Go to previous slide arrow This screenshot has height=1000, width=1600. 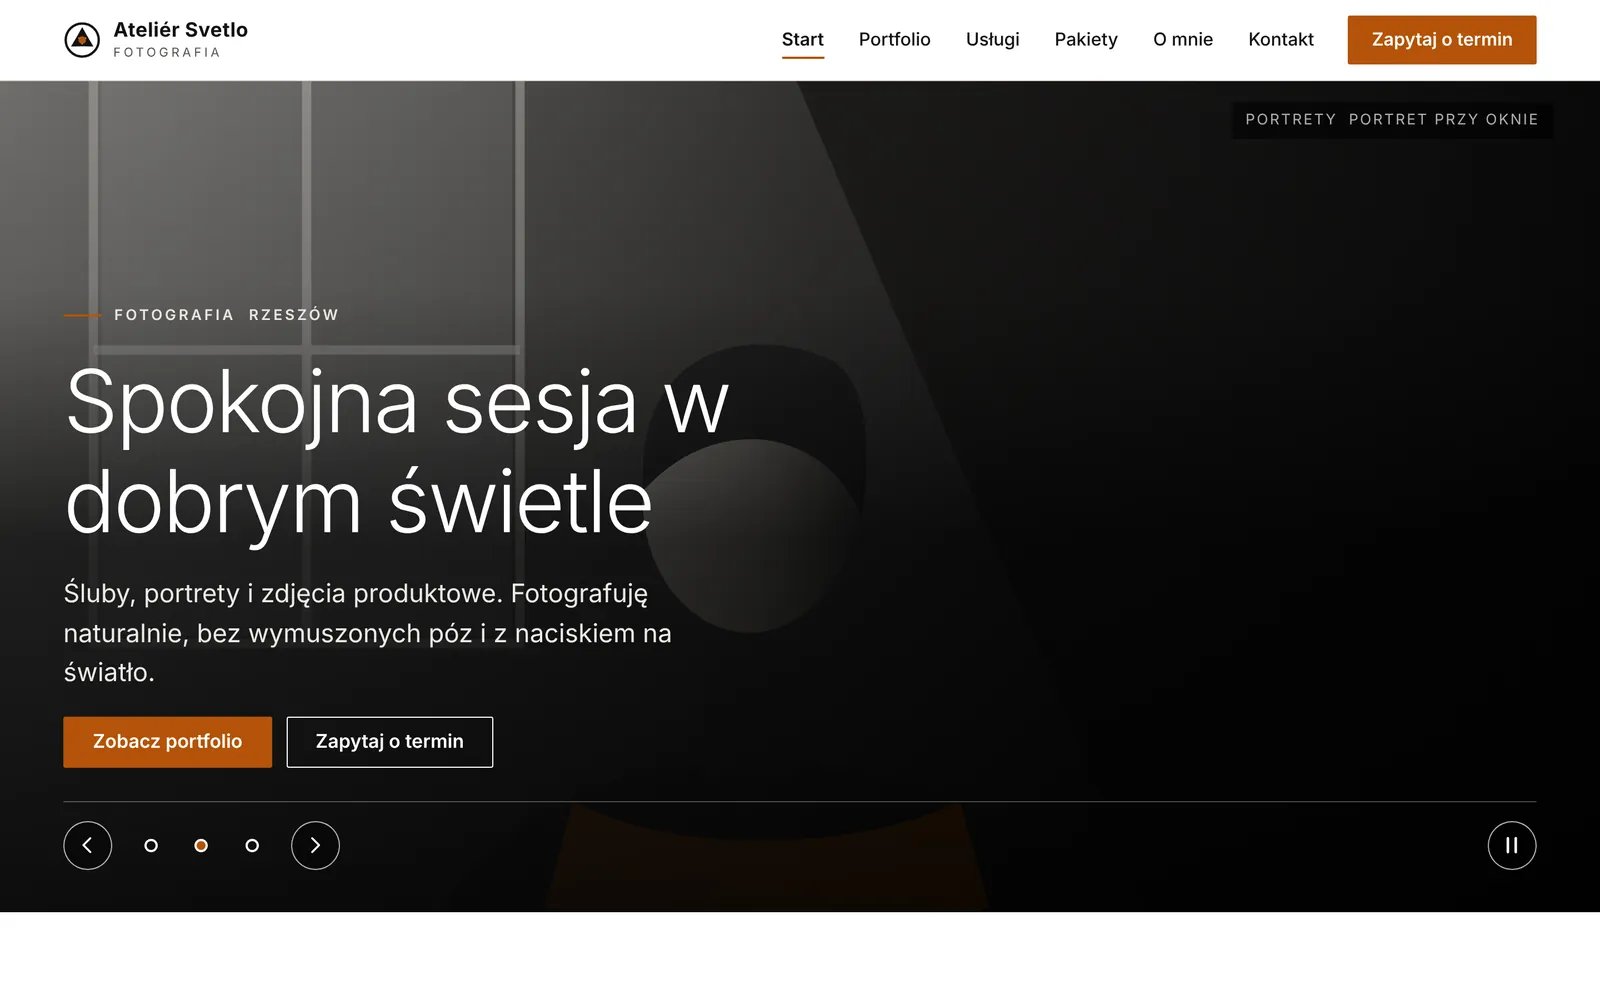88,846
